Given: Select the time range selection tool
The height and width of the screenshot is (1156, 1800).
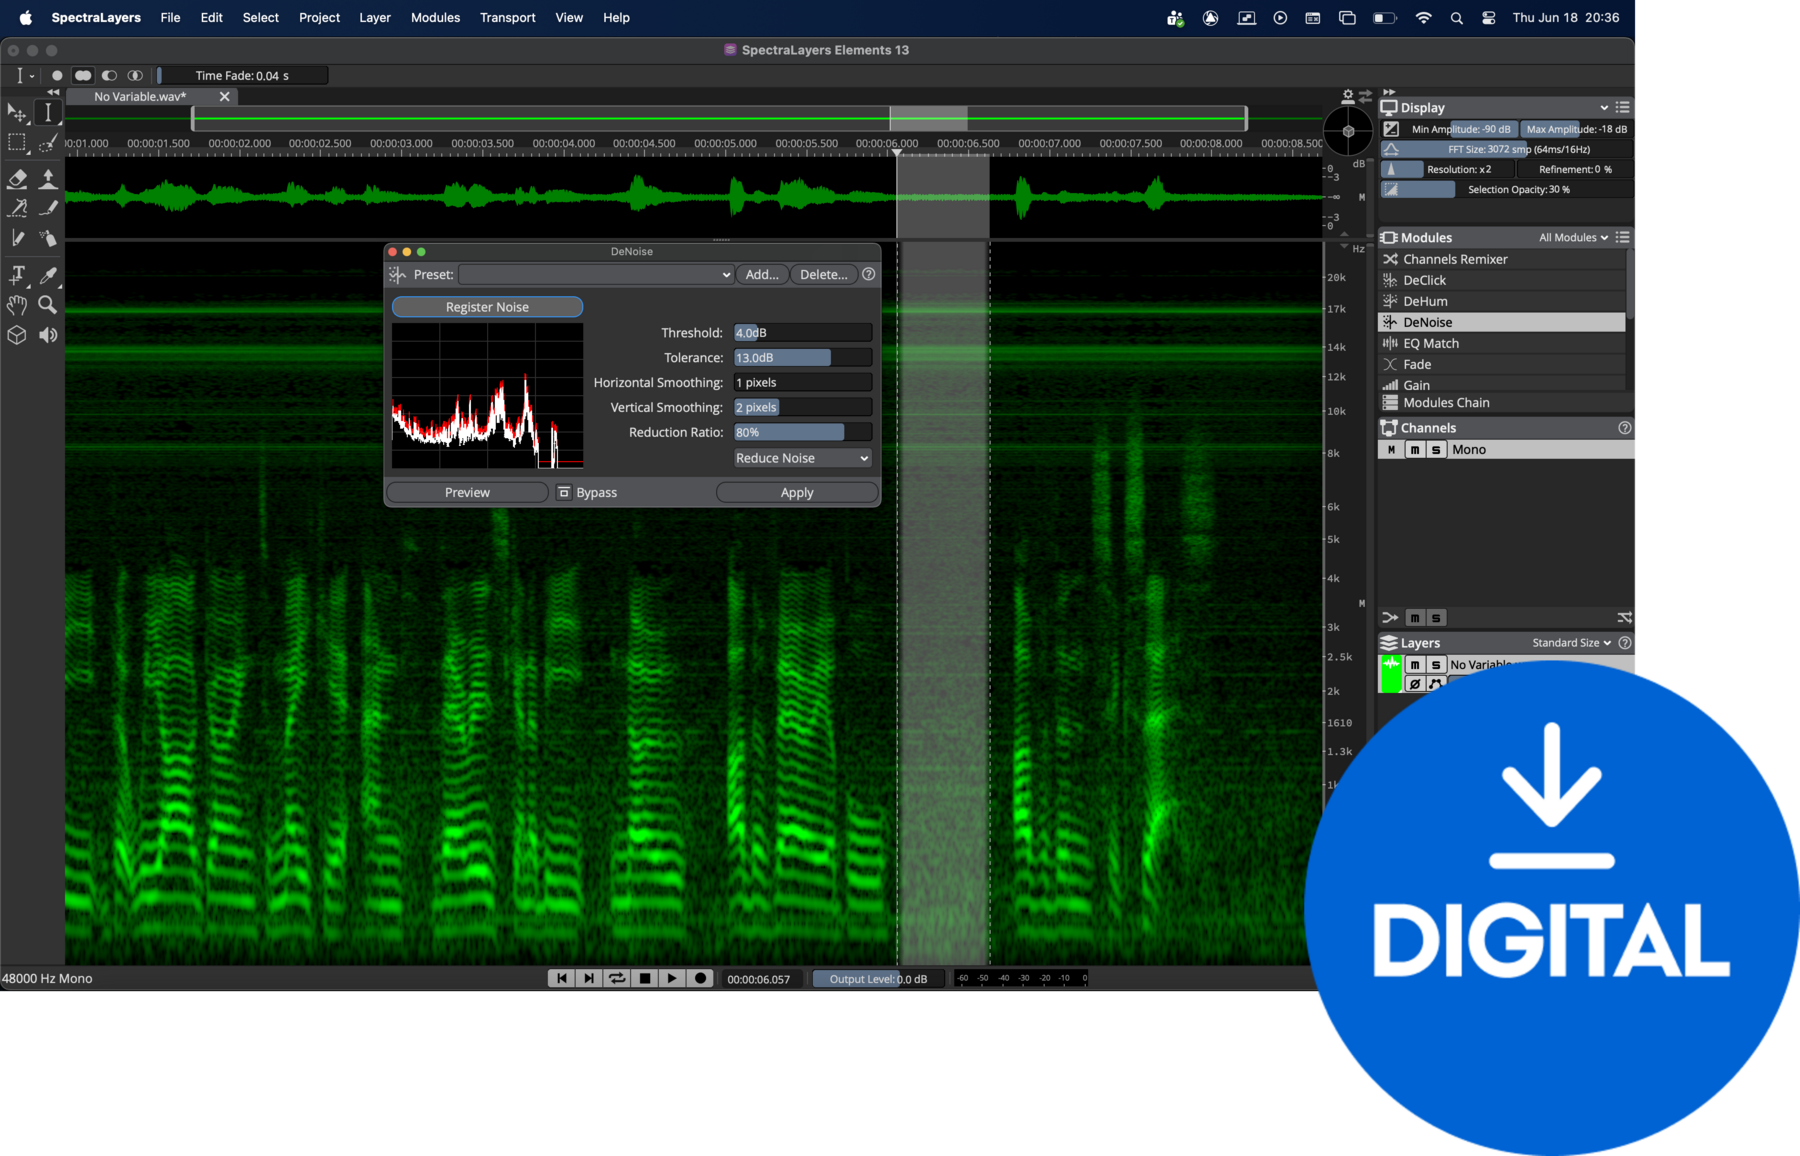Looking at the screenshot, I should tap(47, 113).
